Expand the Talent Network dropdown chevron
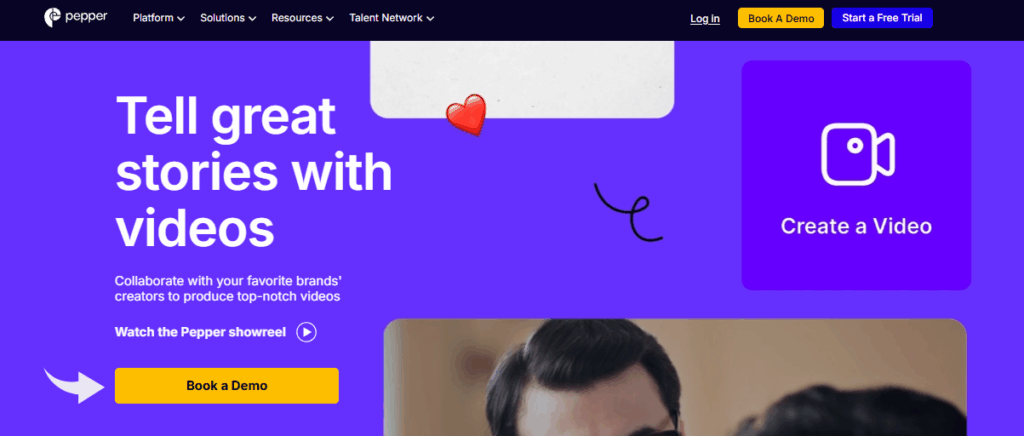The image size is (1024, 436). point(430,19)
